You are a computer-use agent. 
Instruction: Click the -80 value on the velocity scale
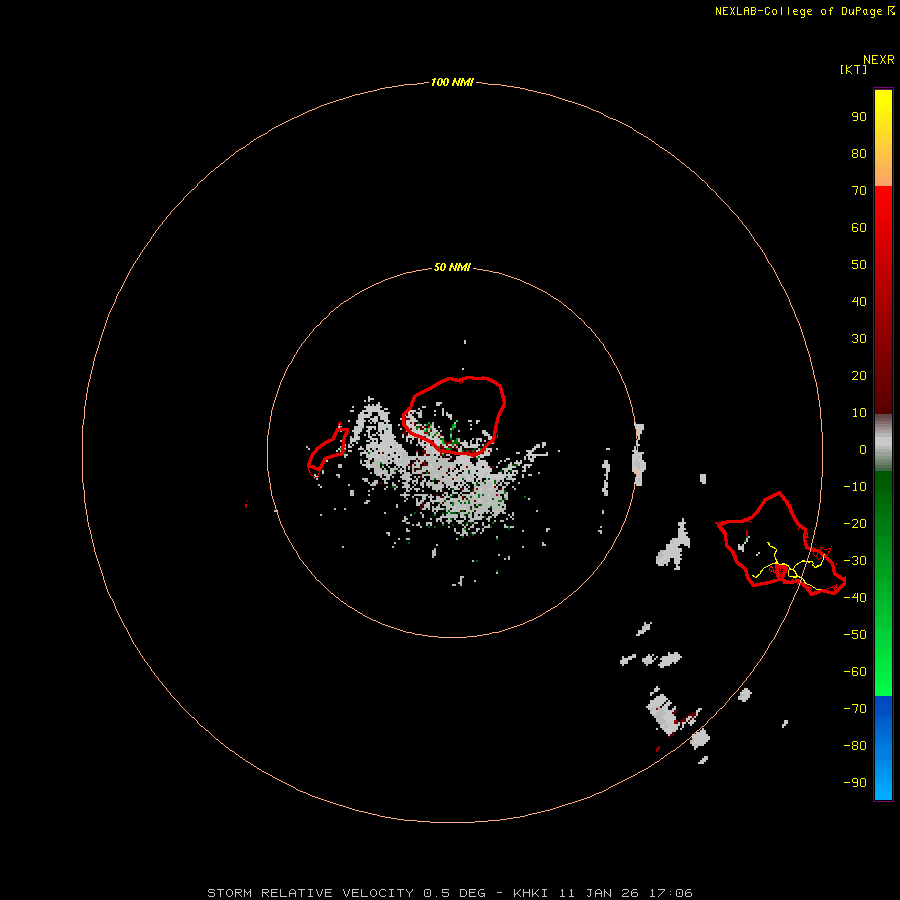(855, 746)
